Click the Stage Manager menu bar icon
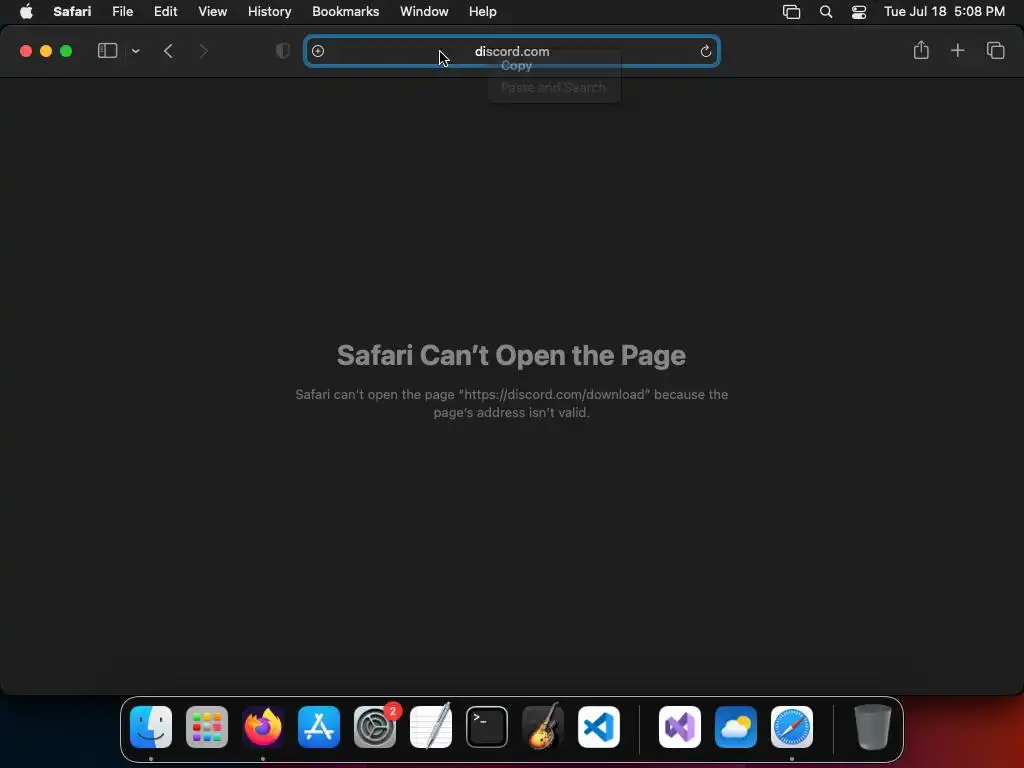The width and height of the screenshot is (1024, 768). (792, 11)
